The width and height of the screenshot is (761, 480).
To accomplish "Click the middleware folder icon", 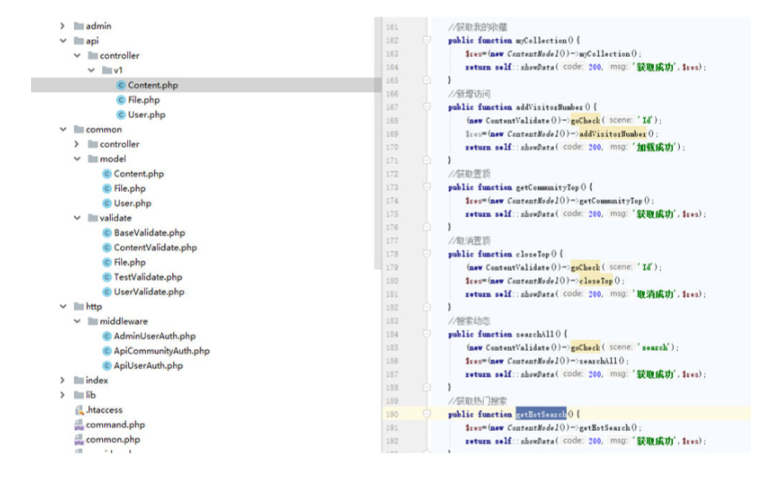I will coord(92,322).
